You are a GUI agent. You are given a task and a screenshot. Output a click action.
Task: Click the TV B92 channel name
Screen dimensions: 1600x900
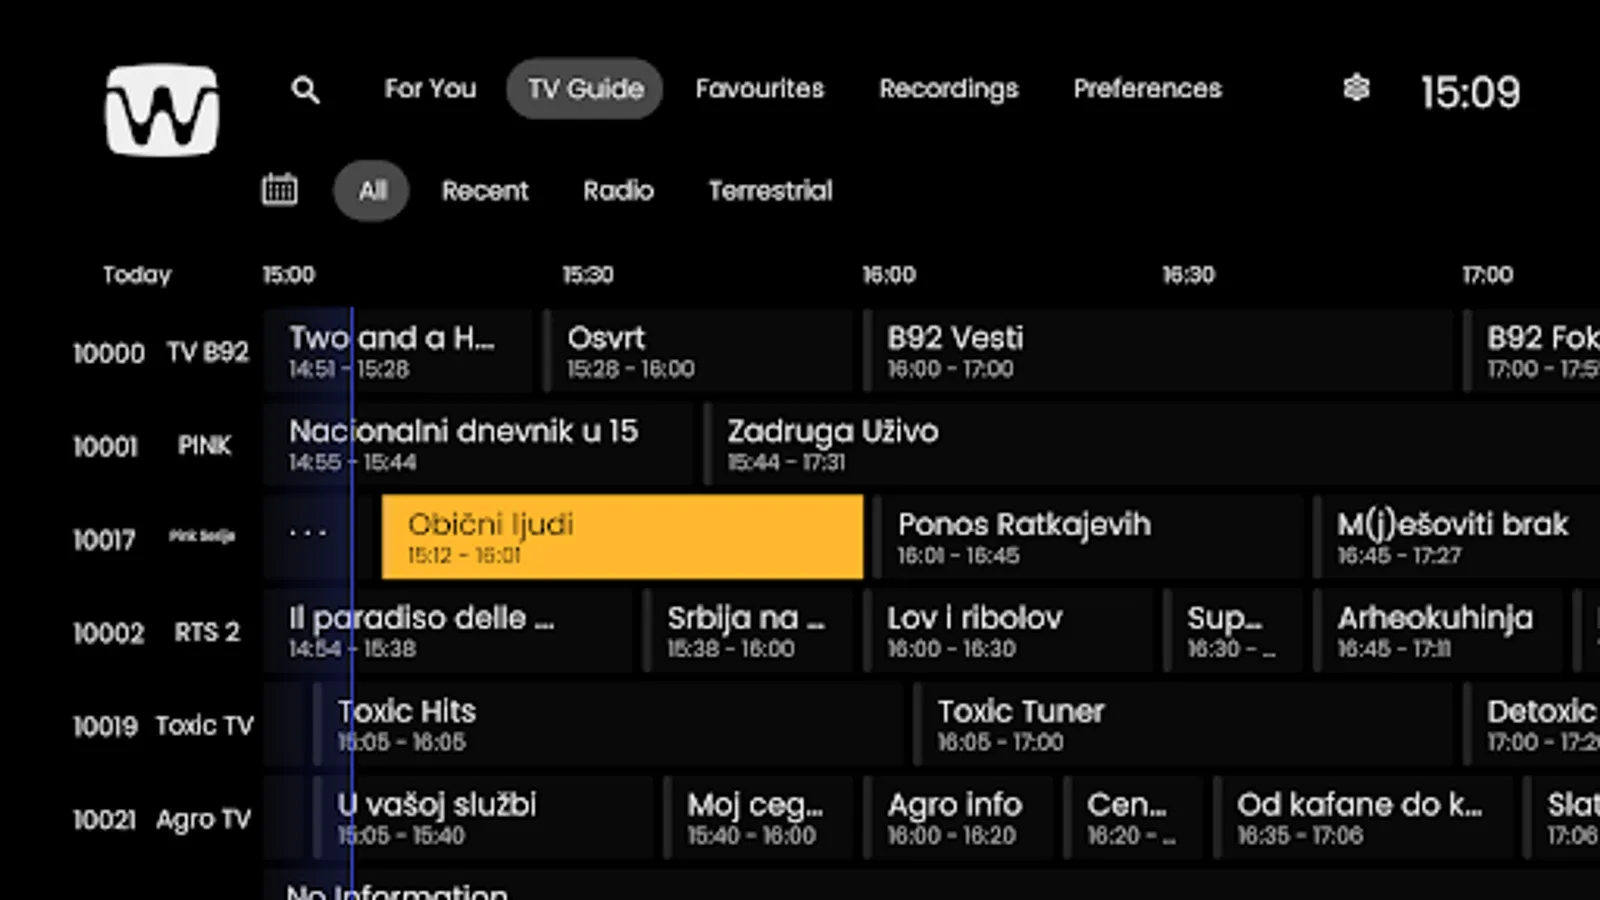click(x=207, y=352)
